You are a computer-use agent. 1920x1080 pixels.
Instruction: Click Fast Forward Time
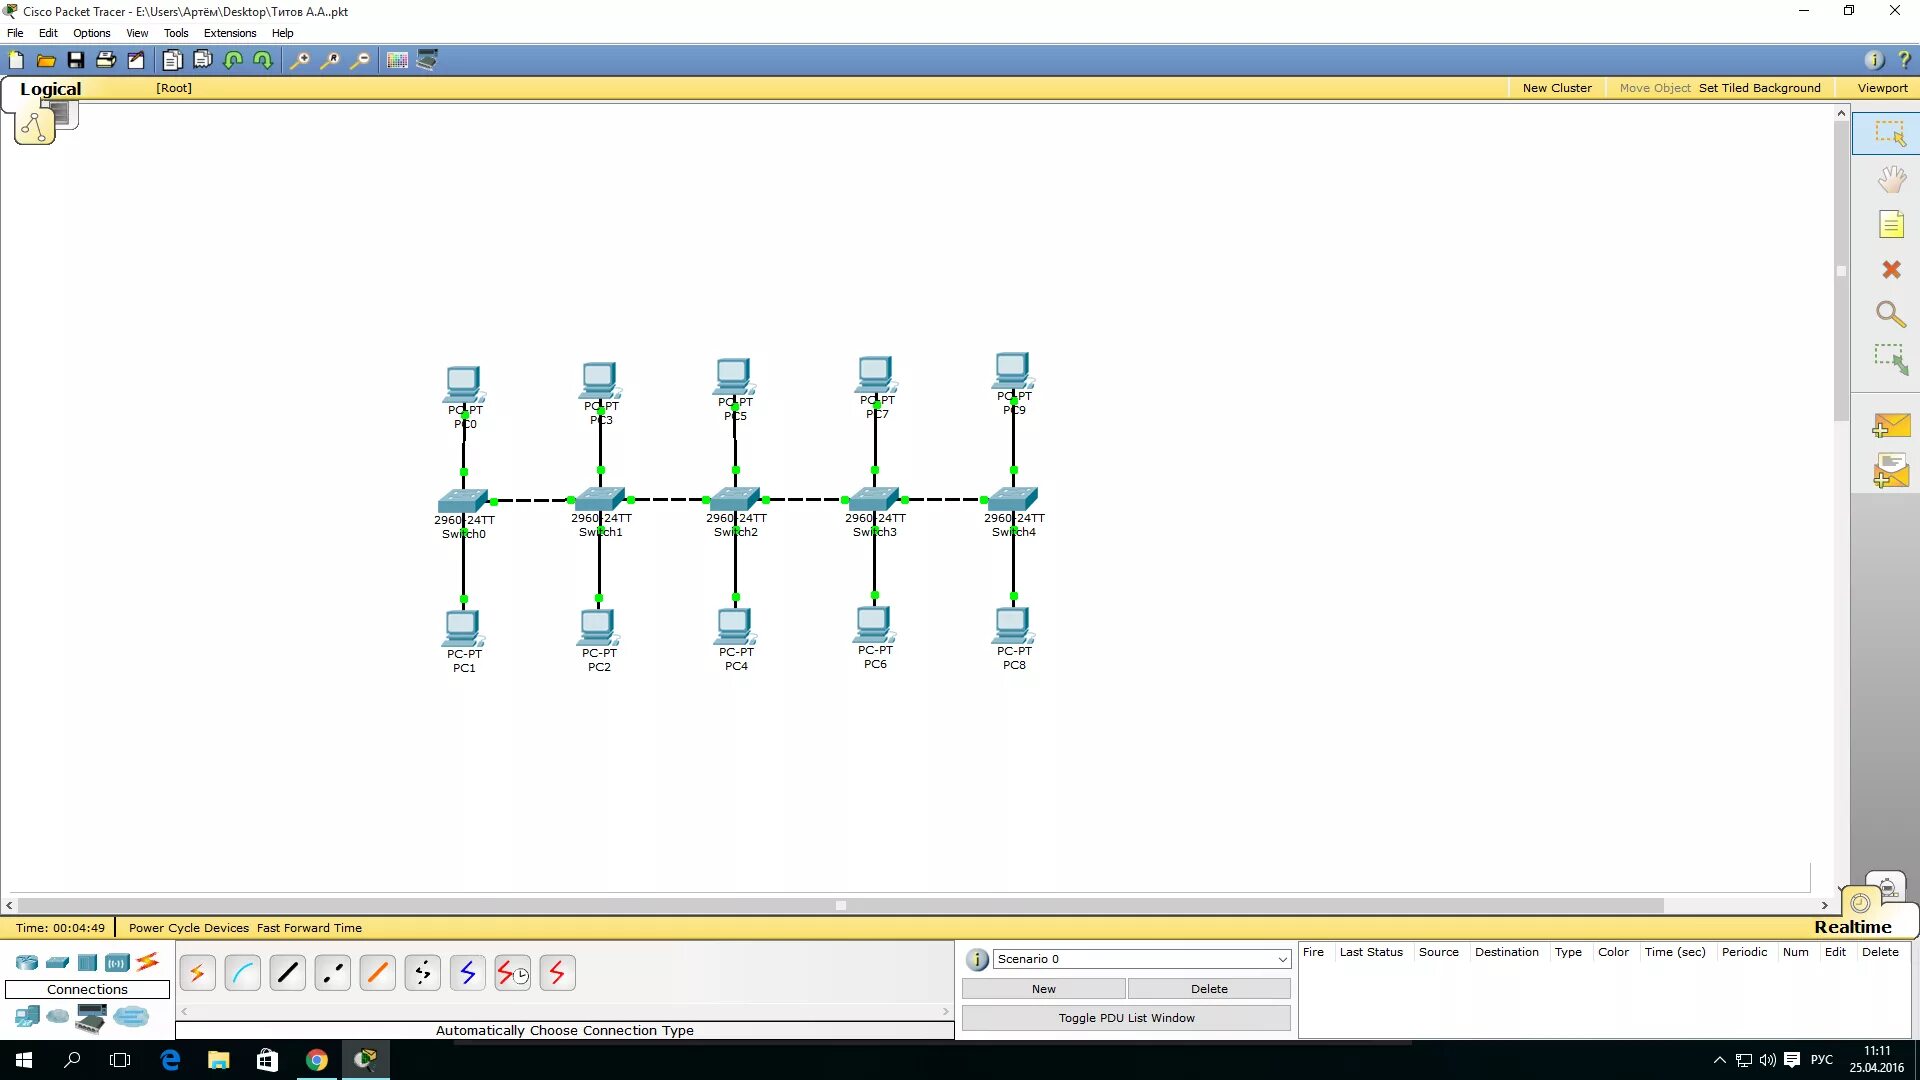coord(309,928)
